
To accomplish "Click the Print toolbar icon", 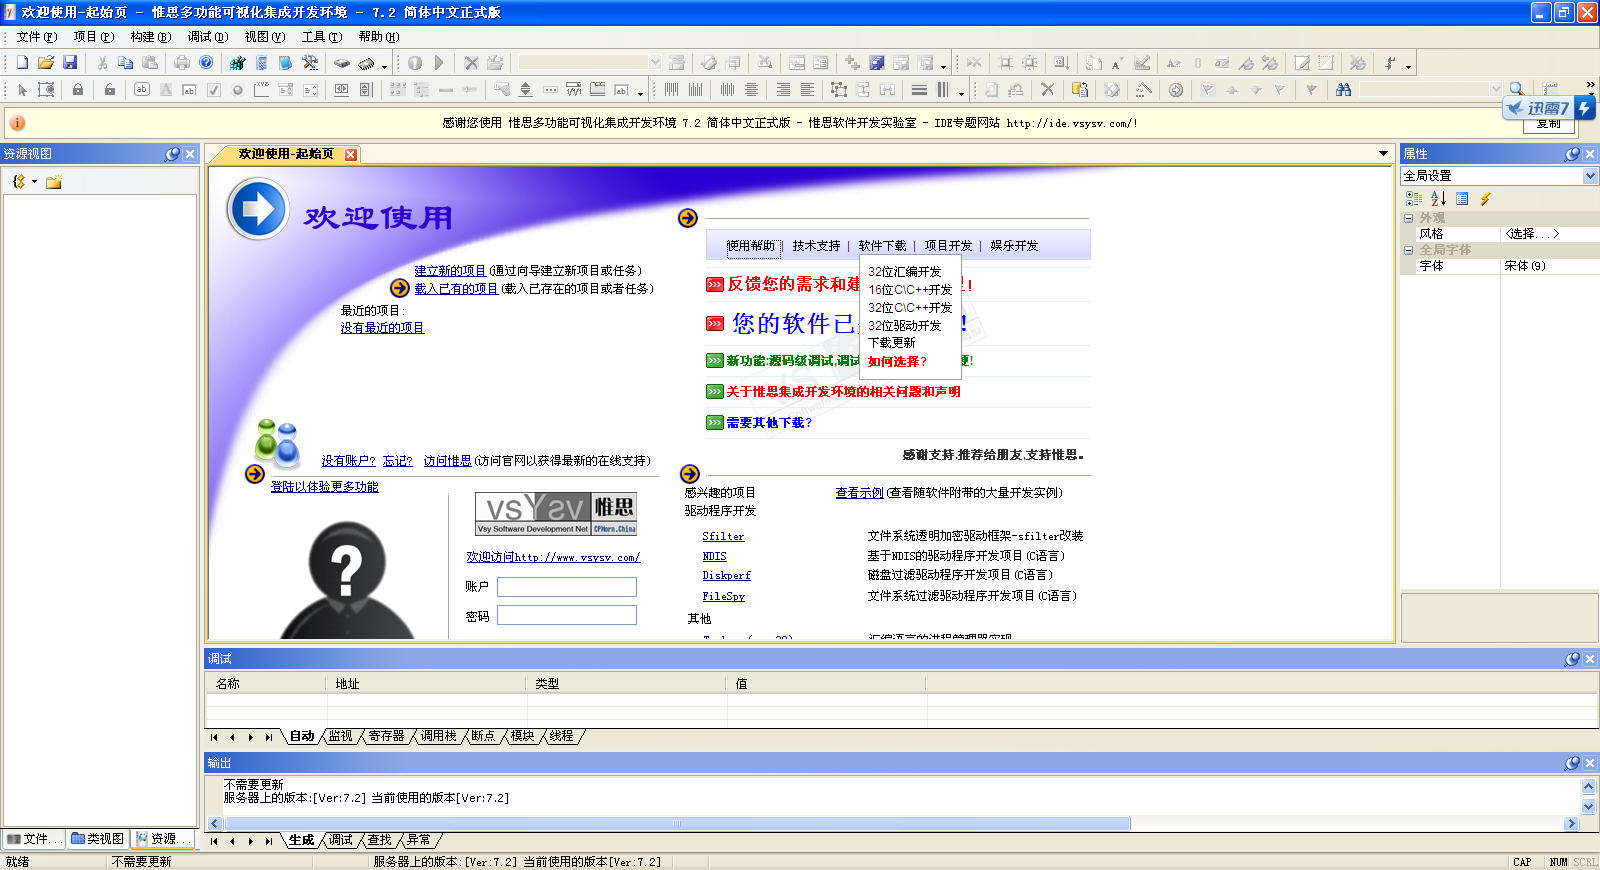I will point(182,62).
